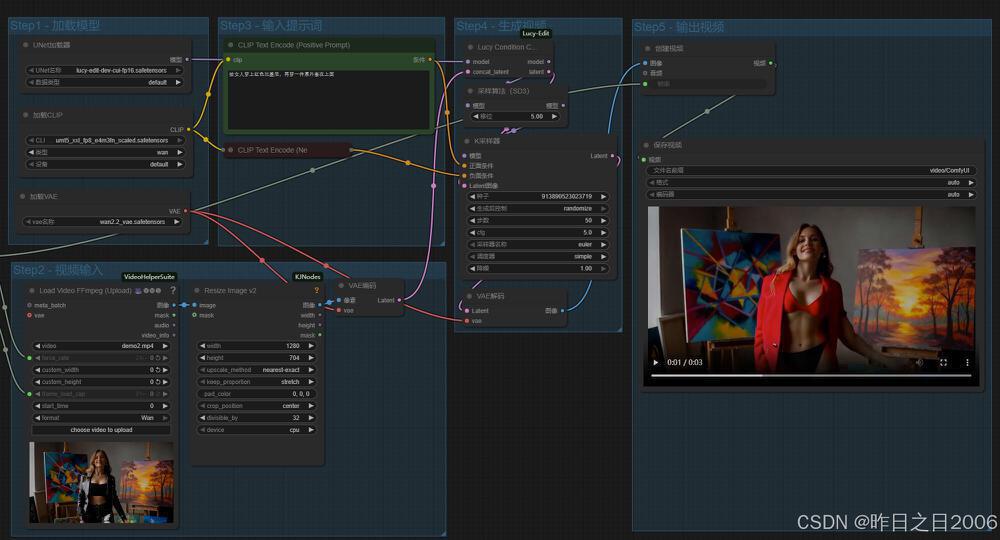The height and width of the screenshot is (540, 1000).
Task: Click the VideoHelperSuite badge label
Action: [149, 276]
